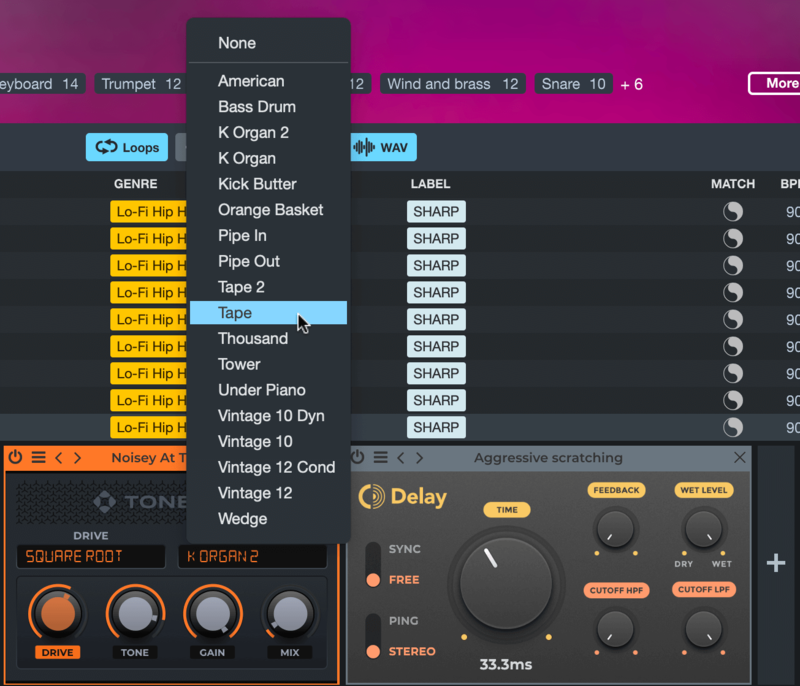Click the WAV filter button
The height and width of the screenshot is (686, 800).
(382, 147)
